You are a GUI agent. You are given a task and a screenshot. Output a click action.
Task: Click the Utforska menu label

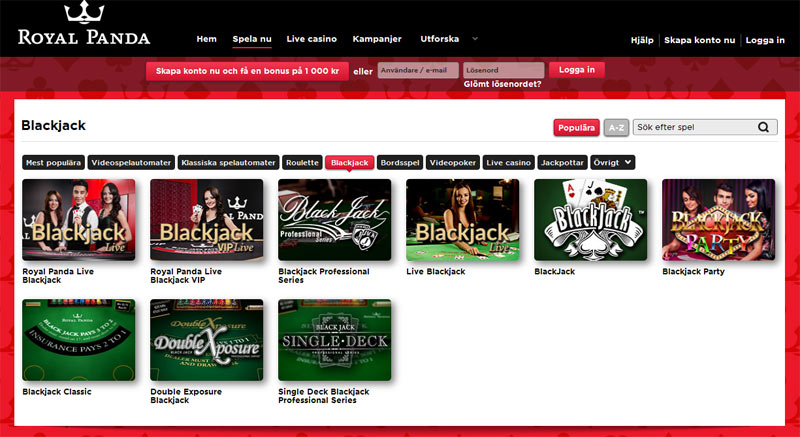coord(439,39)
